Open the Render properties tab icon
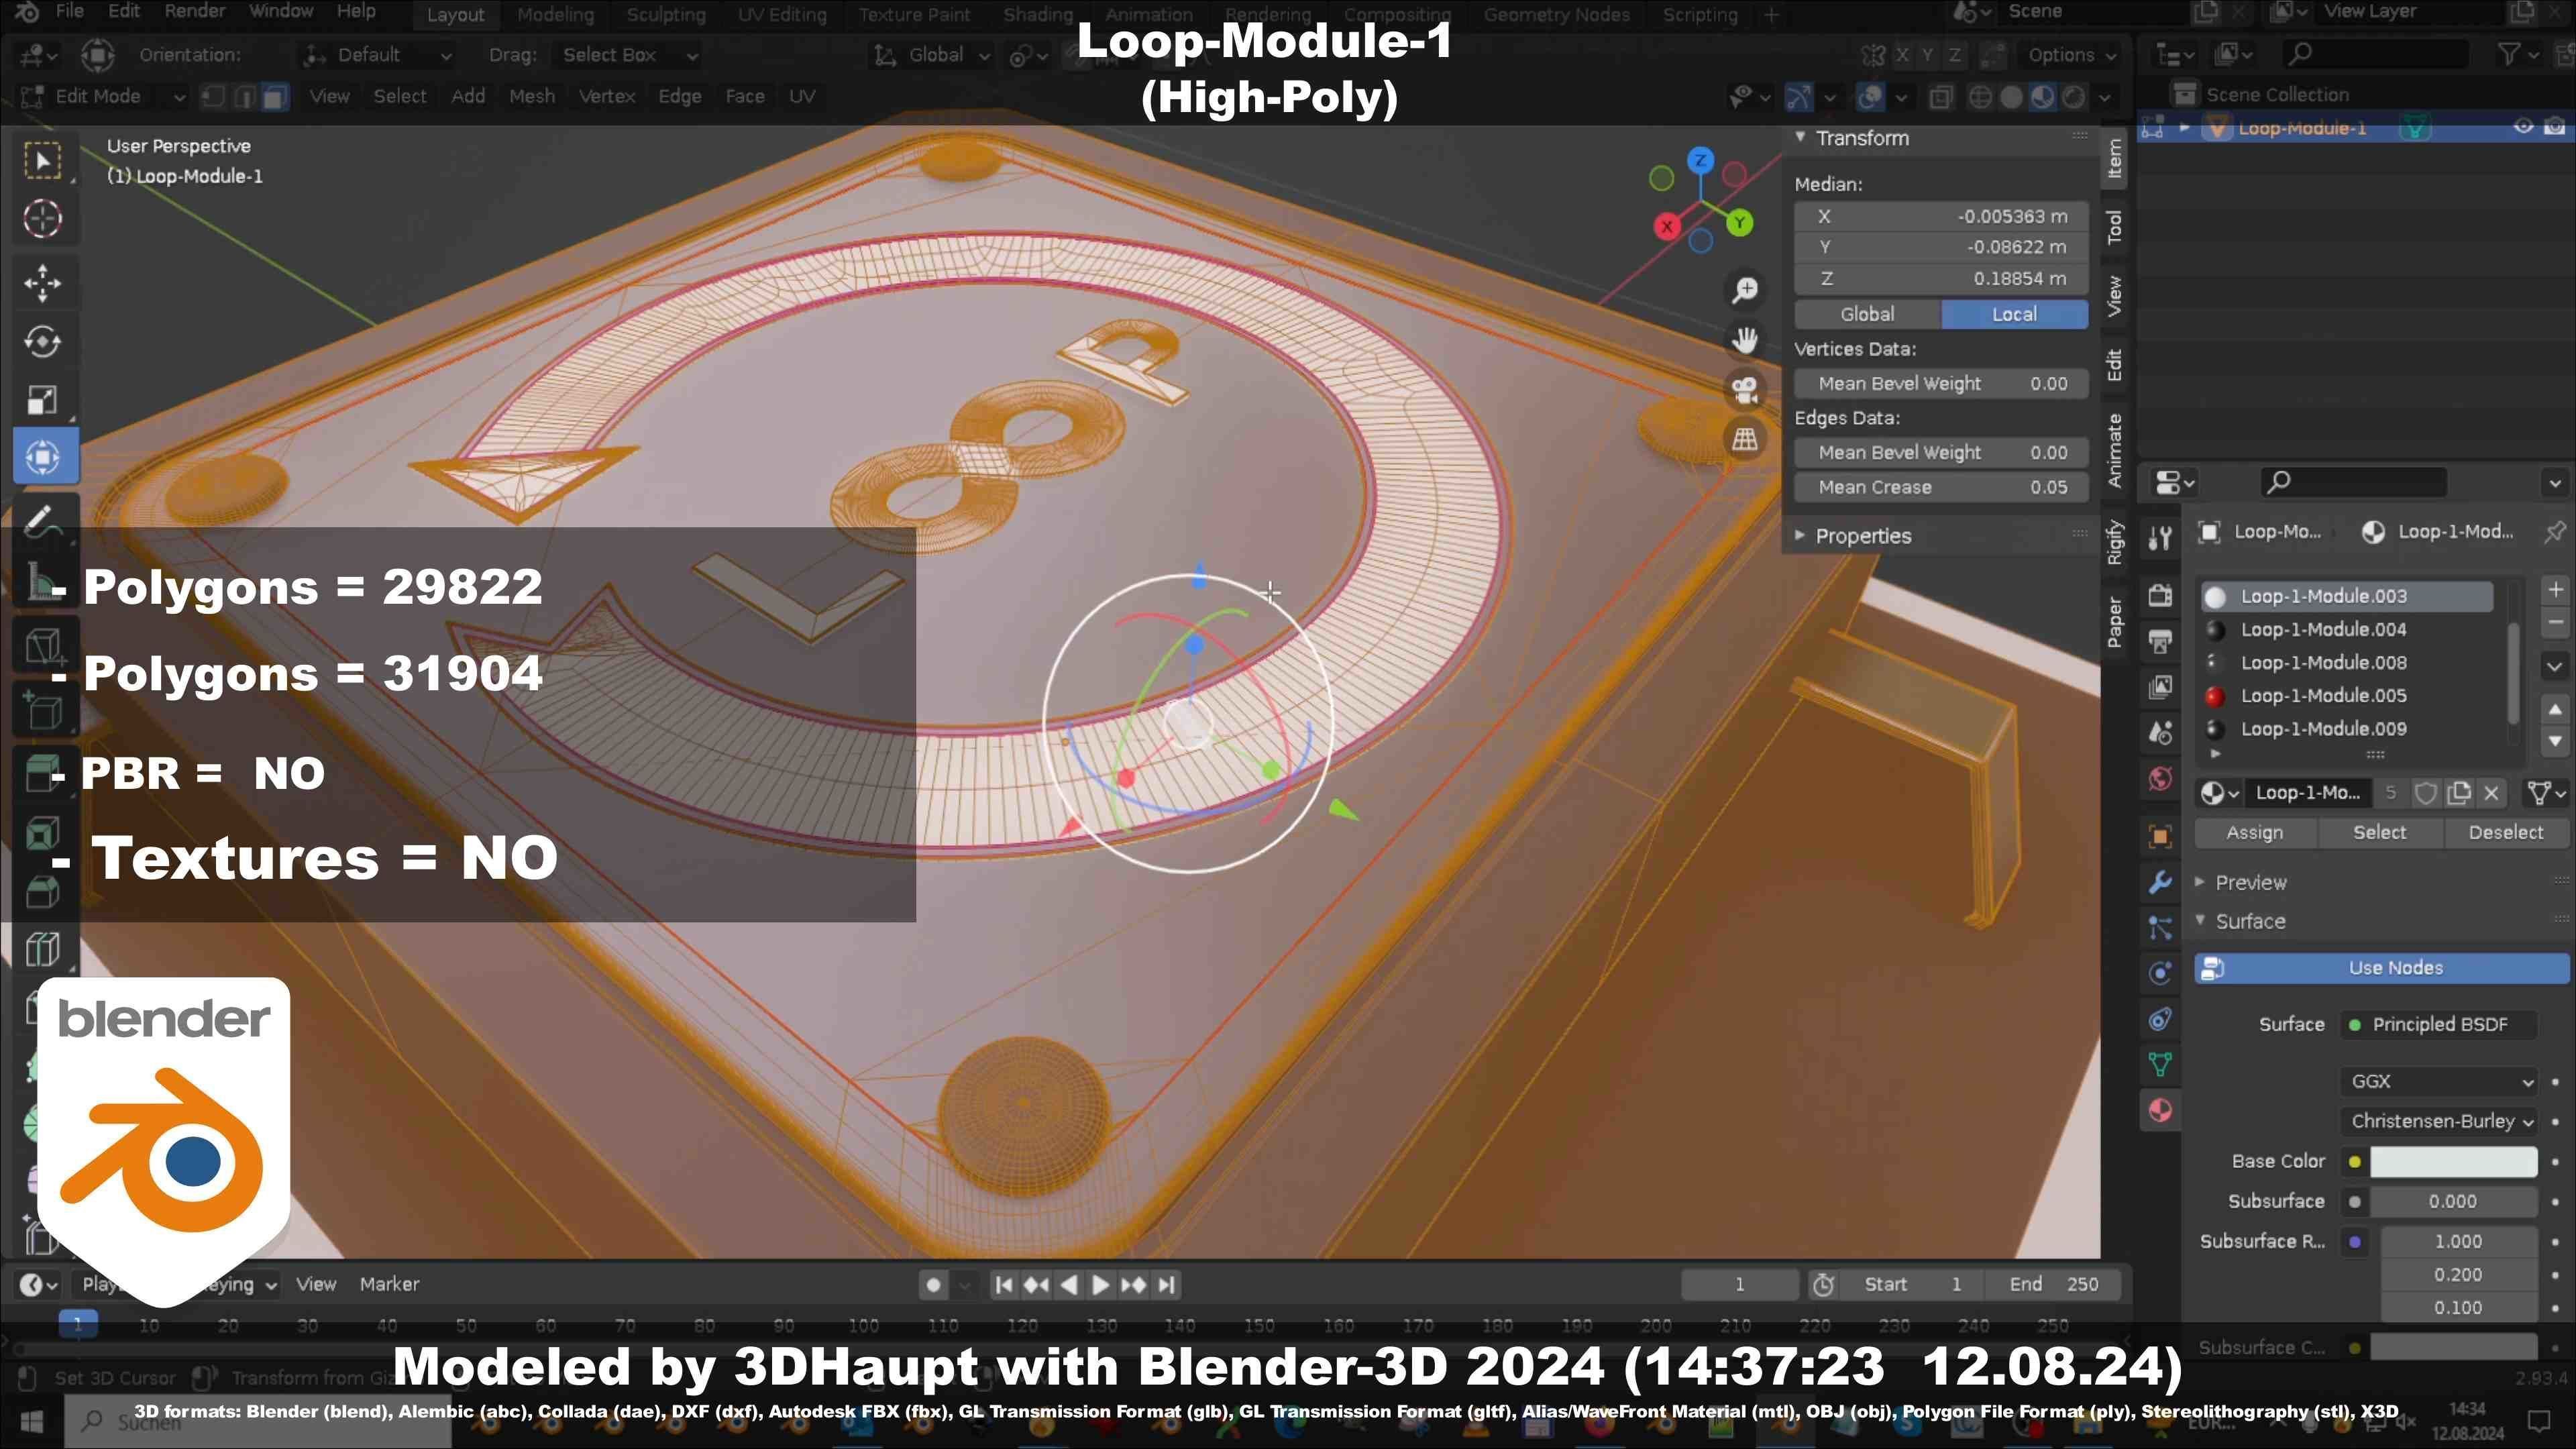This screenshot has width=2576, height=1449. (2160, 595)
